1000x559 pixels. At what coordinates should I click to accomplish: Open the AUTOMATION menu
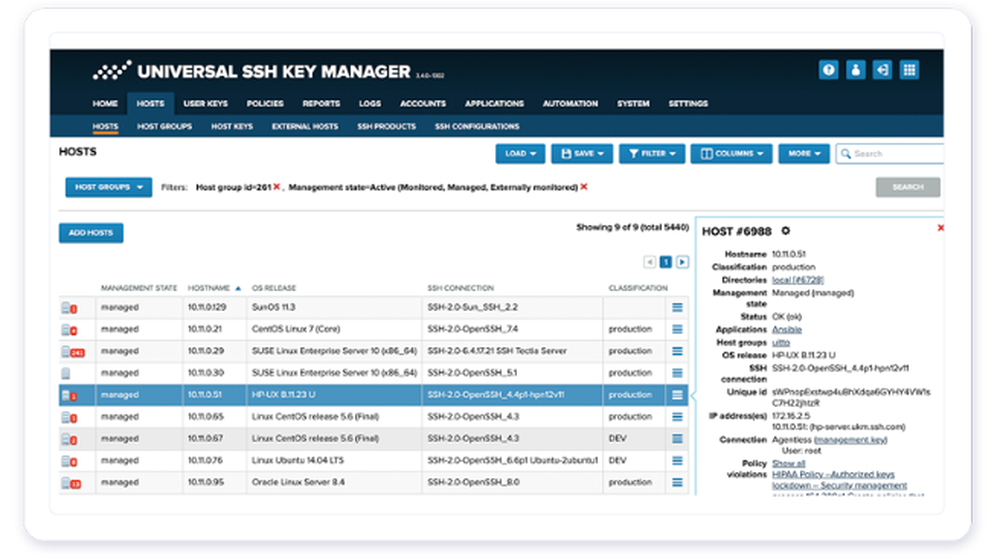[x=570, y=103]
